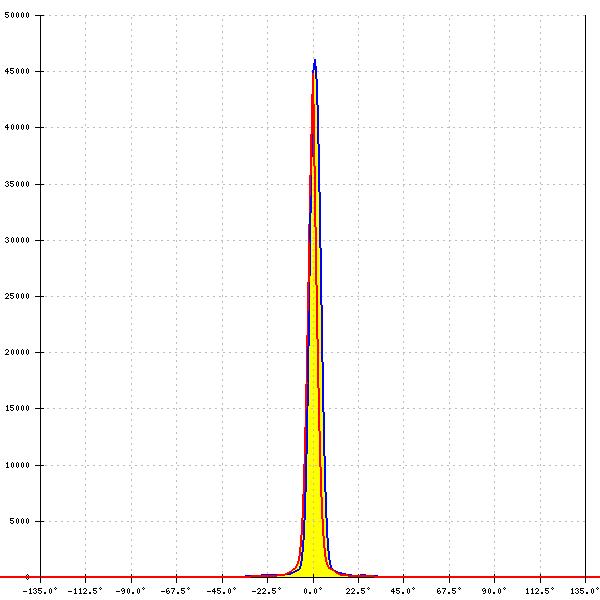This screenshot has height=600, width=600.
Task: Click the y-axis label 40000
Action: 17,127
